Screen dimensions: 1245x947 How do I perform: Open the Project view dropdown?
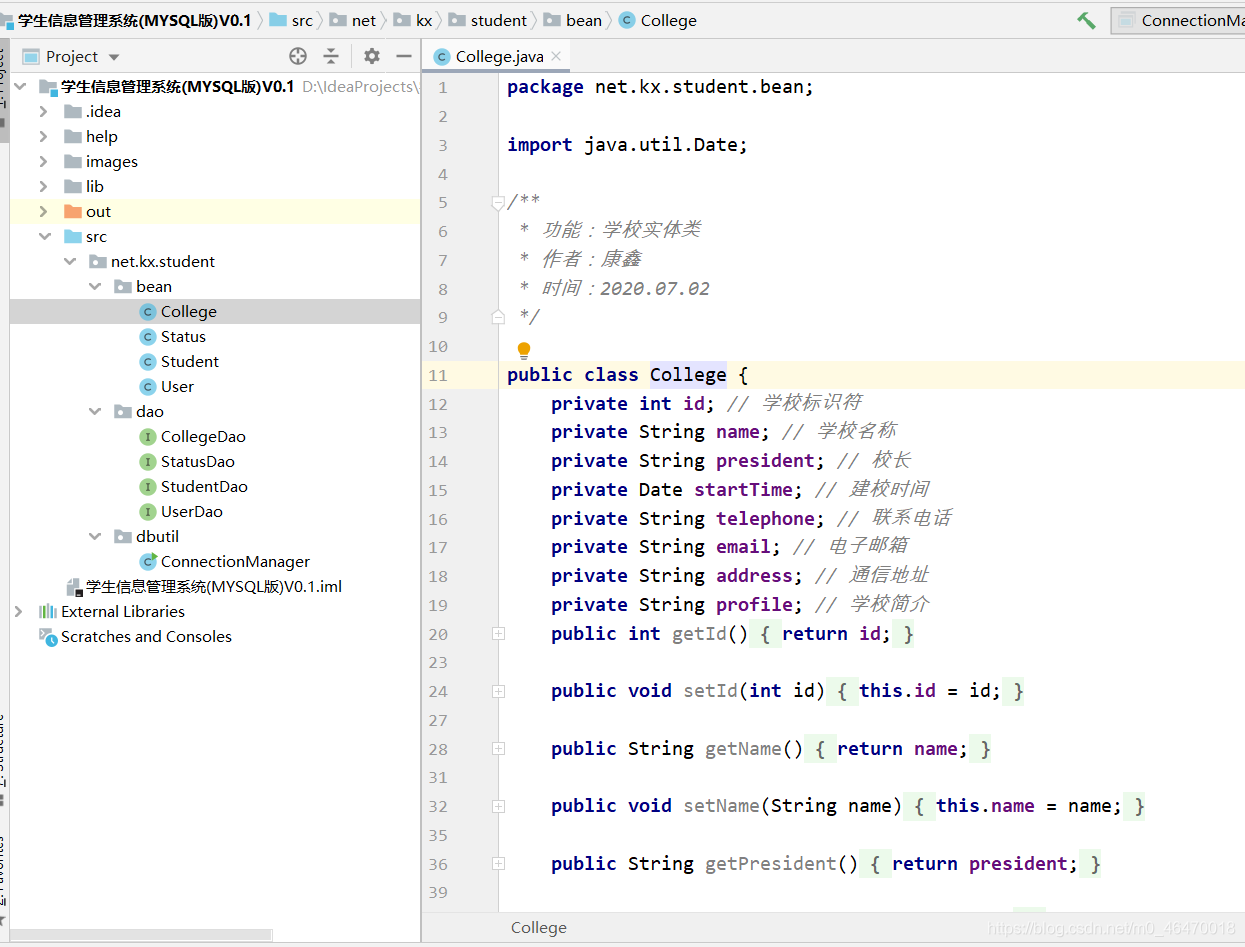coord(114,57)
